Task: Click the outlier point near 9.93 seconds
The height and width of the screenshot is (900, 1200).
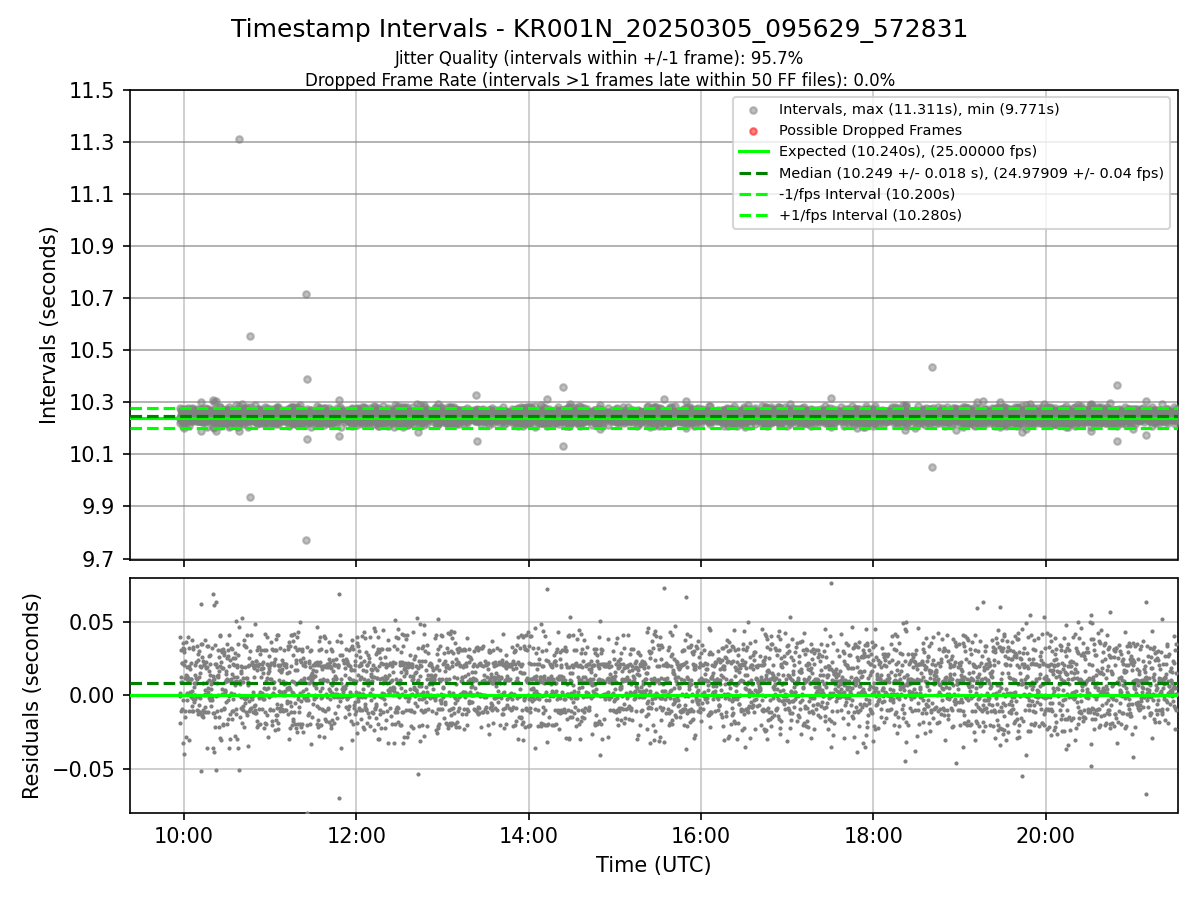Action: (250, 497)
